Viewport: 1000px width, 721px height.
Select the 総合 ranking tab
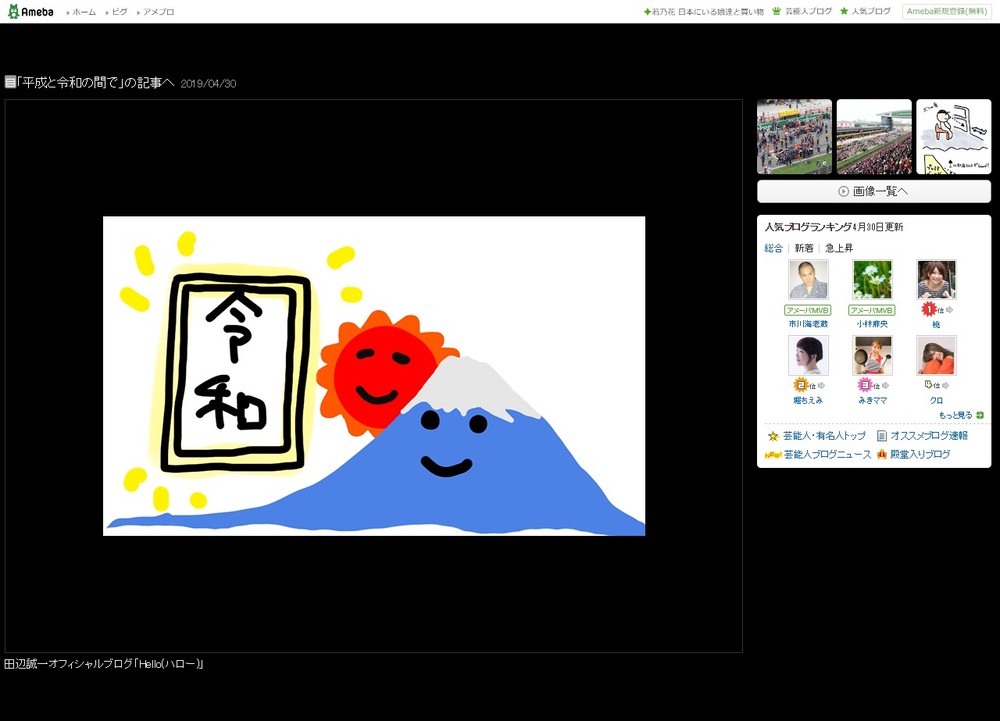pos(773,248)
